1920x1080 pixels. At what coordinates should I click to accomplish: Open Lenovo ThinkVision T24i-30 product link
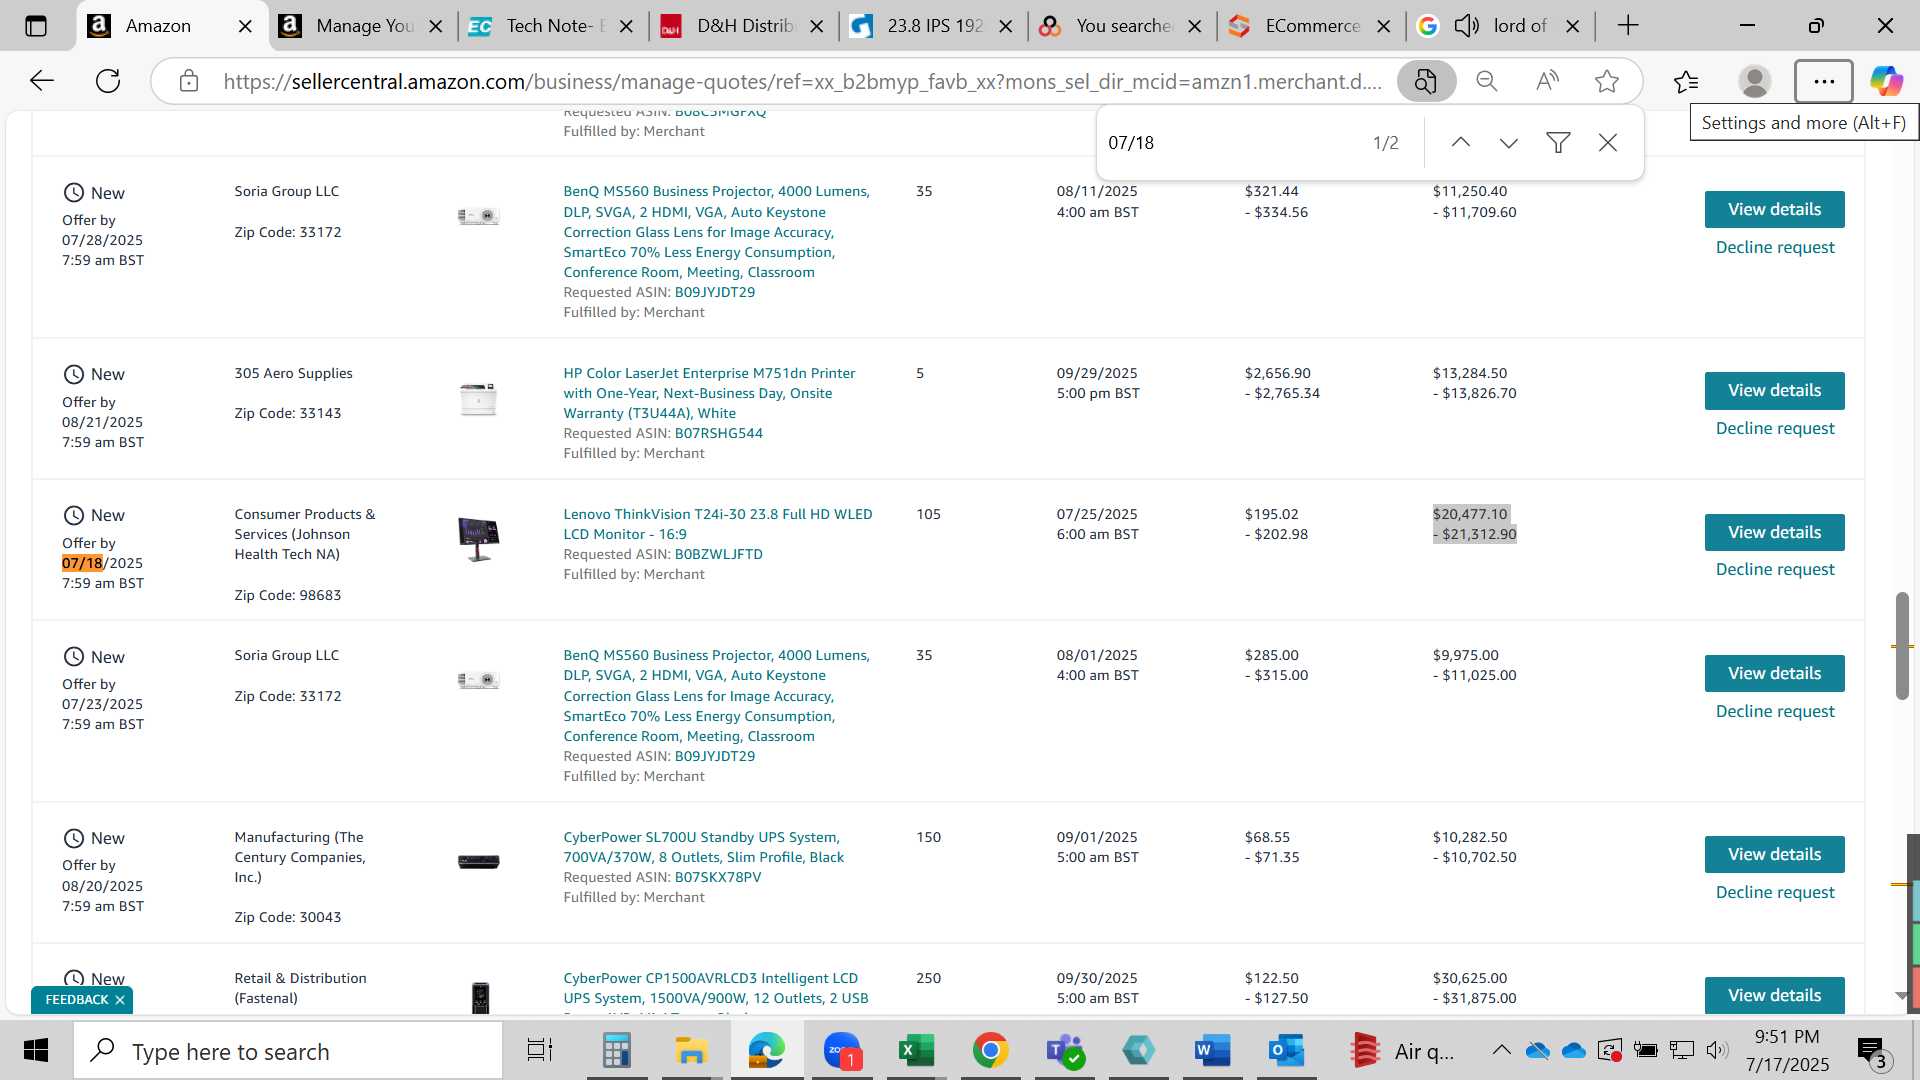(x=717, y=524)
